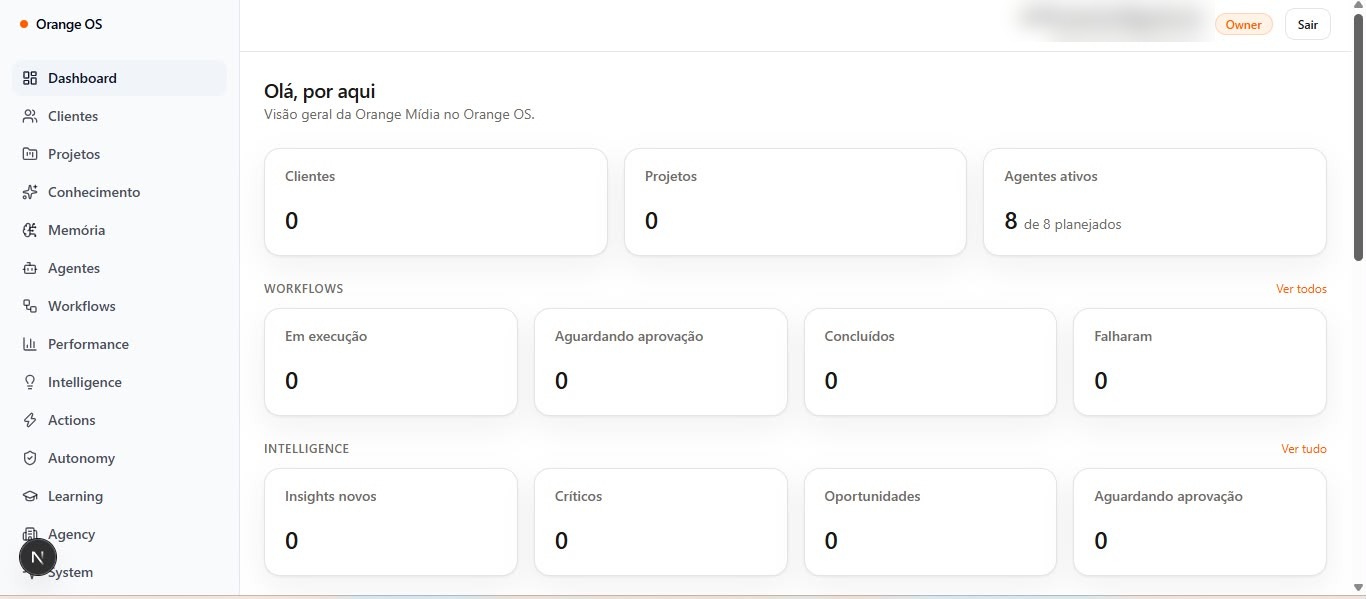This screenshot has height=599, width=1366.
Task: Click Ver tudo link for Intelligence
Action: tap(1304, 449)
